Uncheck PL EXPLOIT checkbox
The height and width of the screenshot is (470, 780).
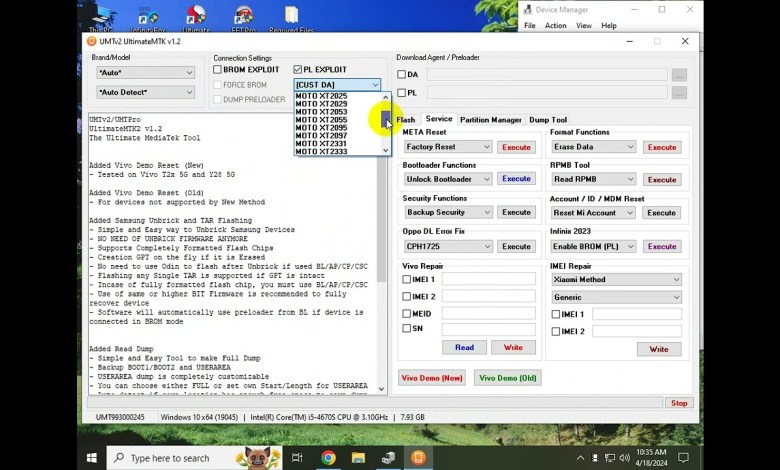point(297,70)
